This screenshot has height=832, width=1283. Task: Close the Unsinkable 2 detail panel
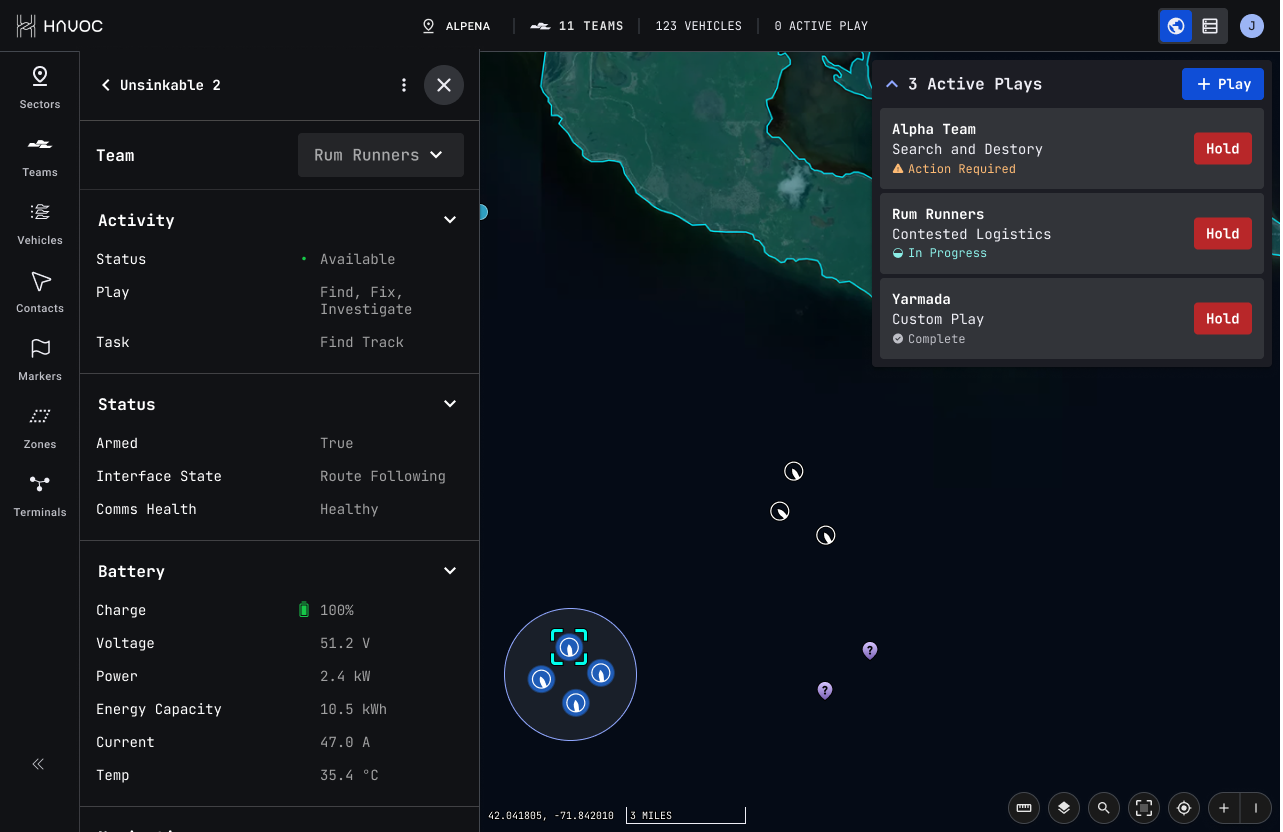coord(444,85)
